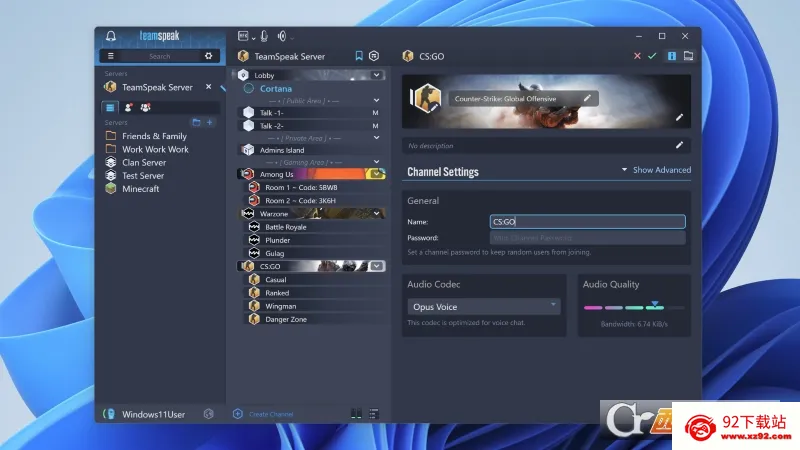The image size is (800, 450).
Task: Click the channel Password field
Action: pyautogui.click(x=587, y=238)
